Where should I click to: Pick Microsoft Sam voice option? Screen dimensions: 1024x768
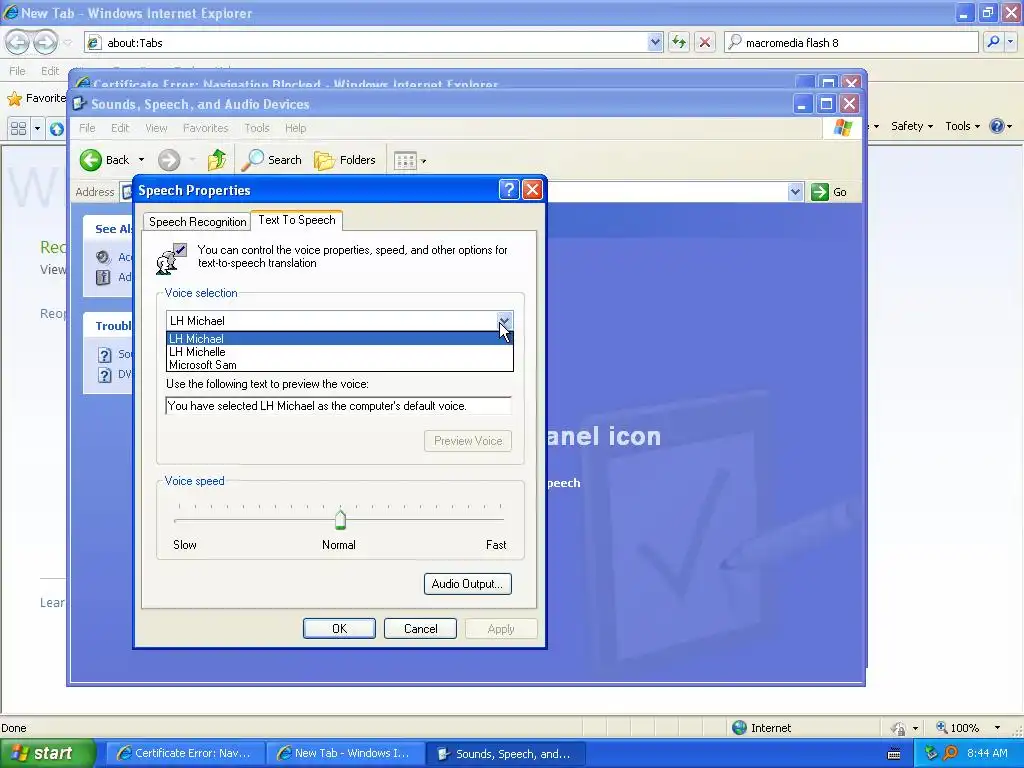[x=340, y=364]
